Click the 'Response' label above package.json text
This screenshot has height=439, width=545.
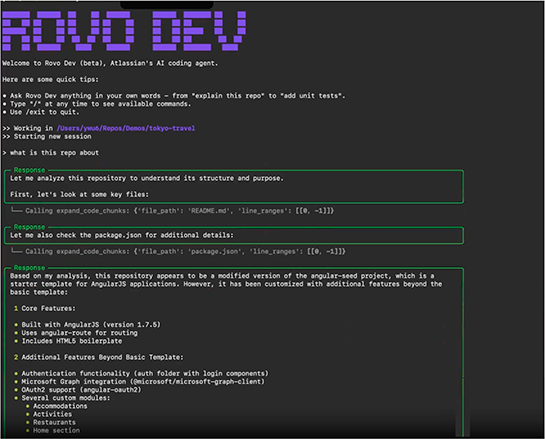29,227
